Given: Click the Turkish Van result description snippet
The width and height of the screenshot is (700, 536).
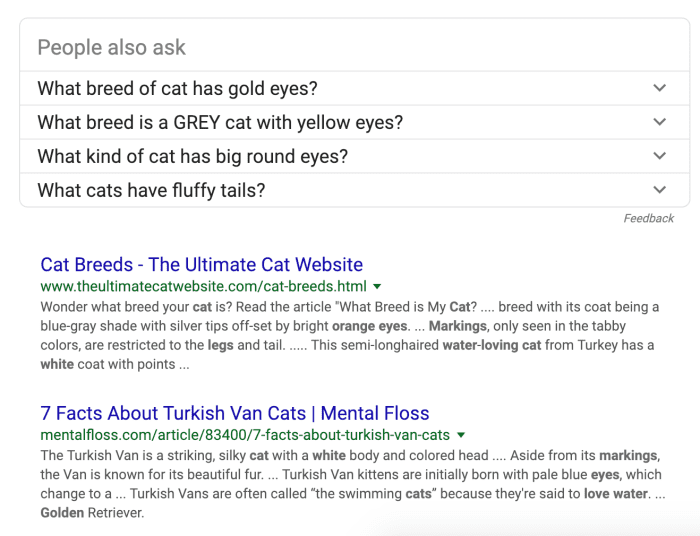Looking at the screenshot, I should click(340, 484).
